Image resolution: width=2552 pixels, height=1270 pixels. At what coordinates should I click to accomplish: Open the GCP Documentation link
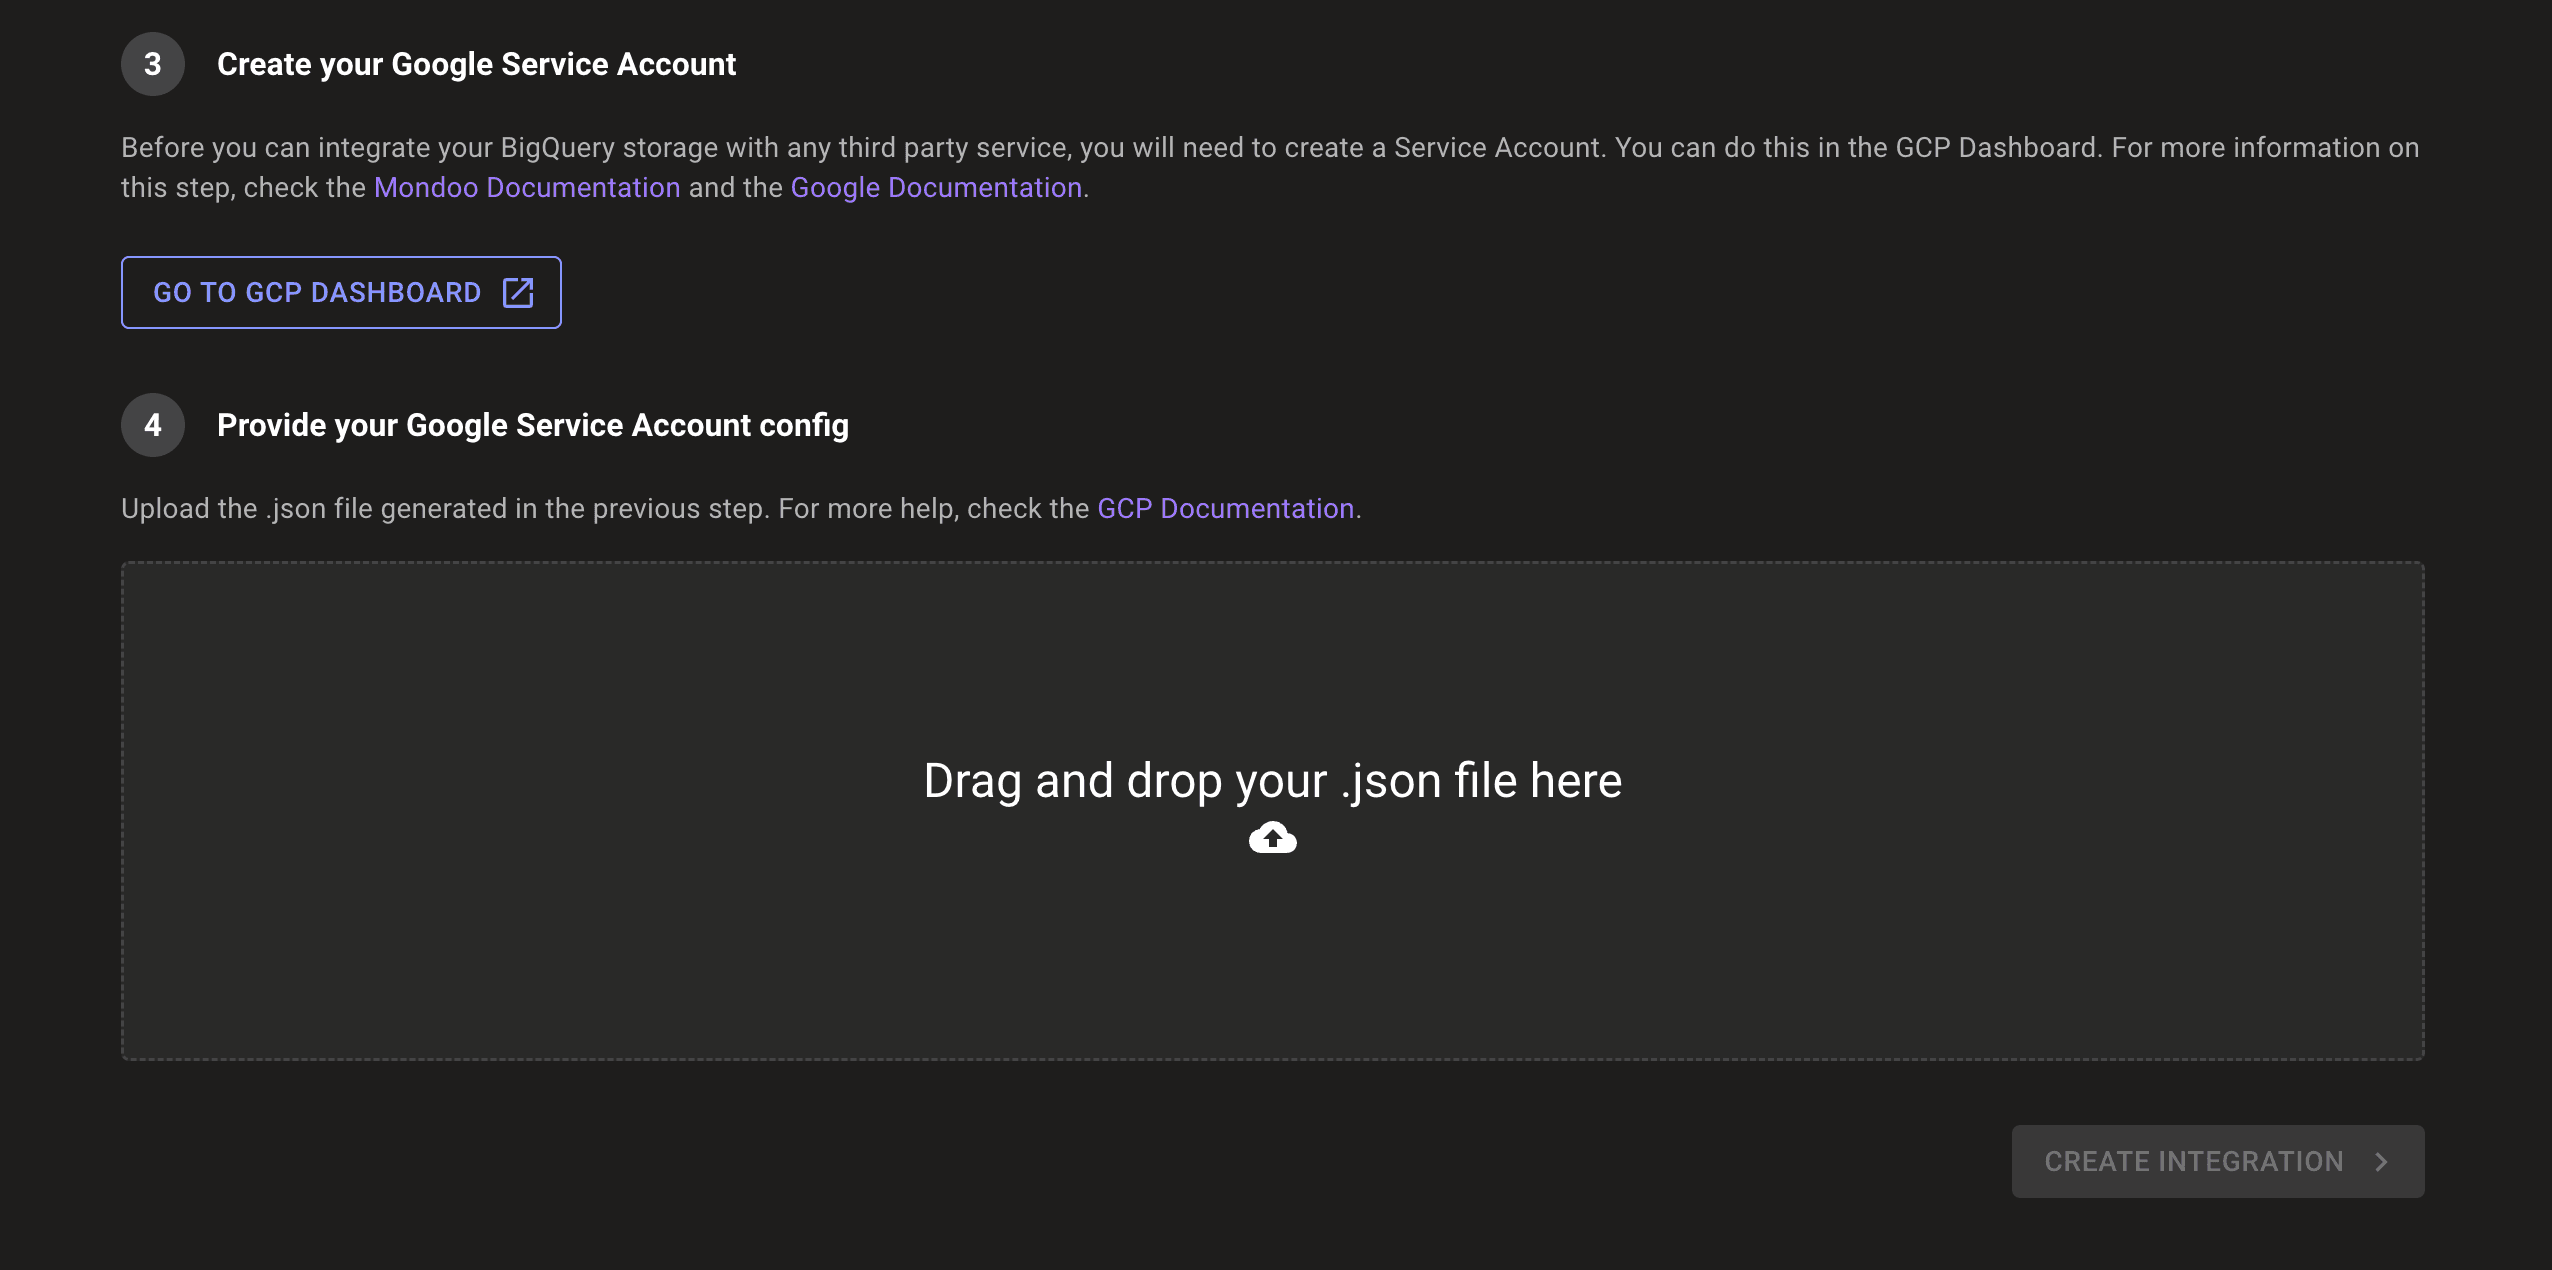point(1225,509)
